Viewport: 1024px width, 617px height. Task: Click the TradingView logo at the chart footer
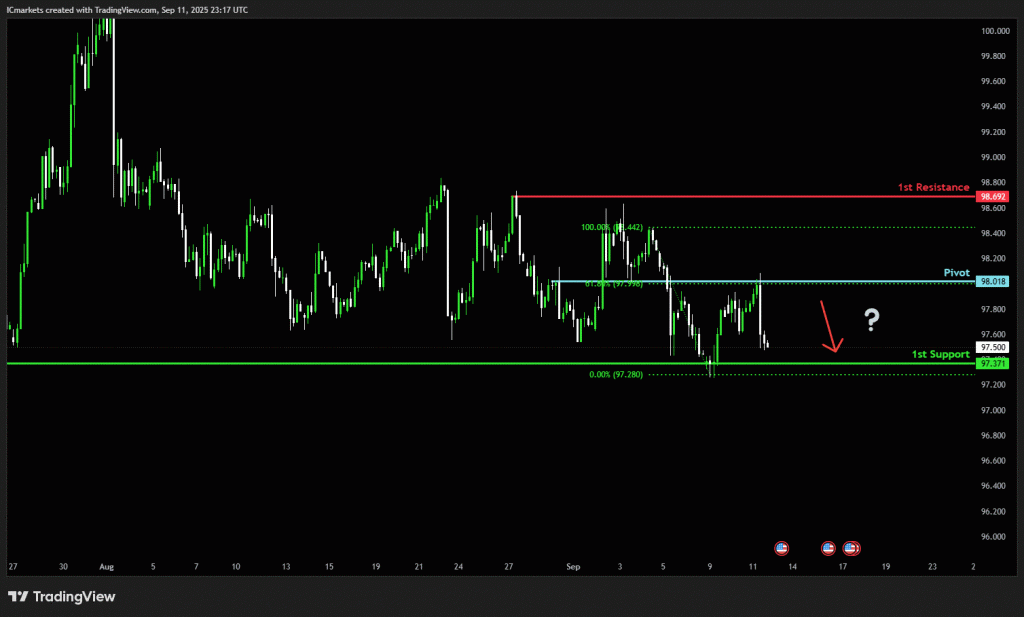(61, 596)
